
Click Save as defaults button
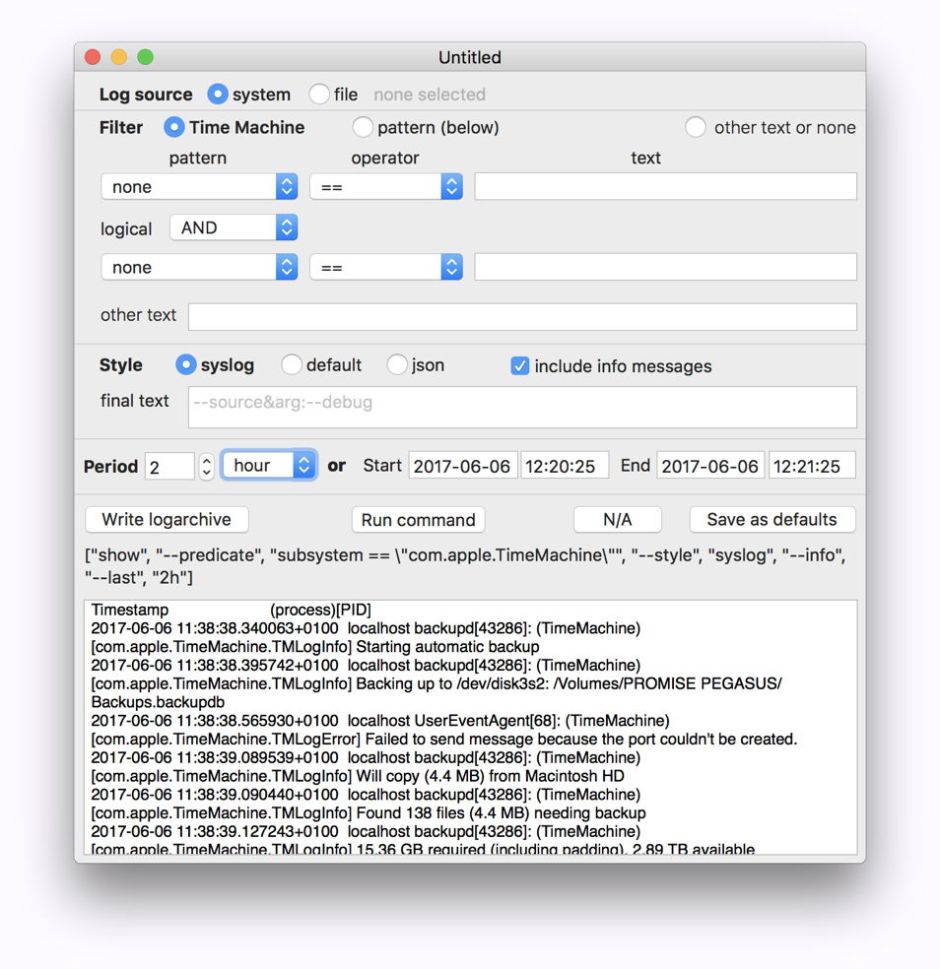[x=771, y=519]
